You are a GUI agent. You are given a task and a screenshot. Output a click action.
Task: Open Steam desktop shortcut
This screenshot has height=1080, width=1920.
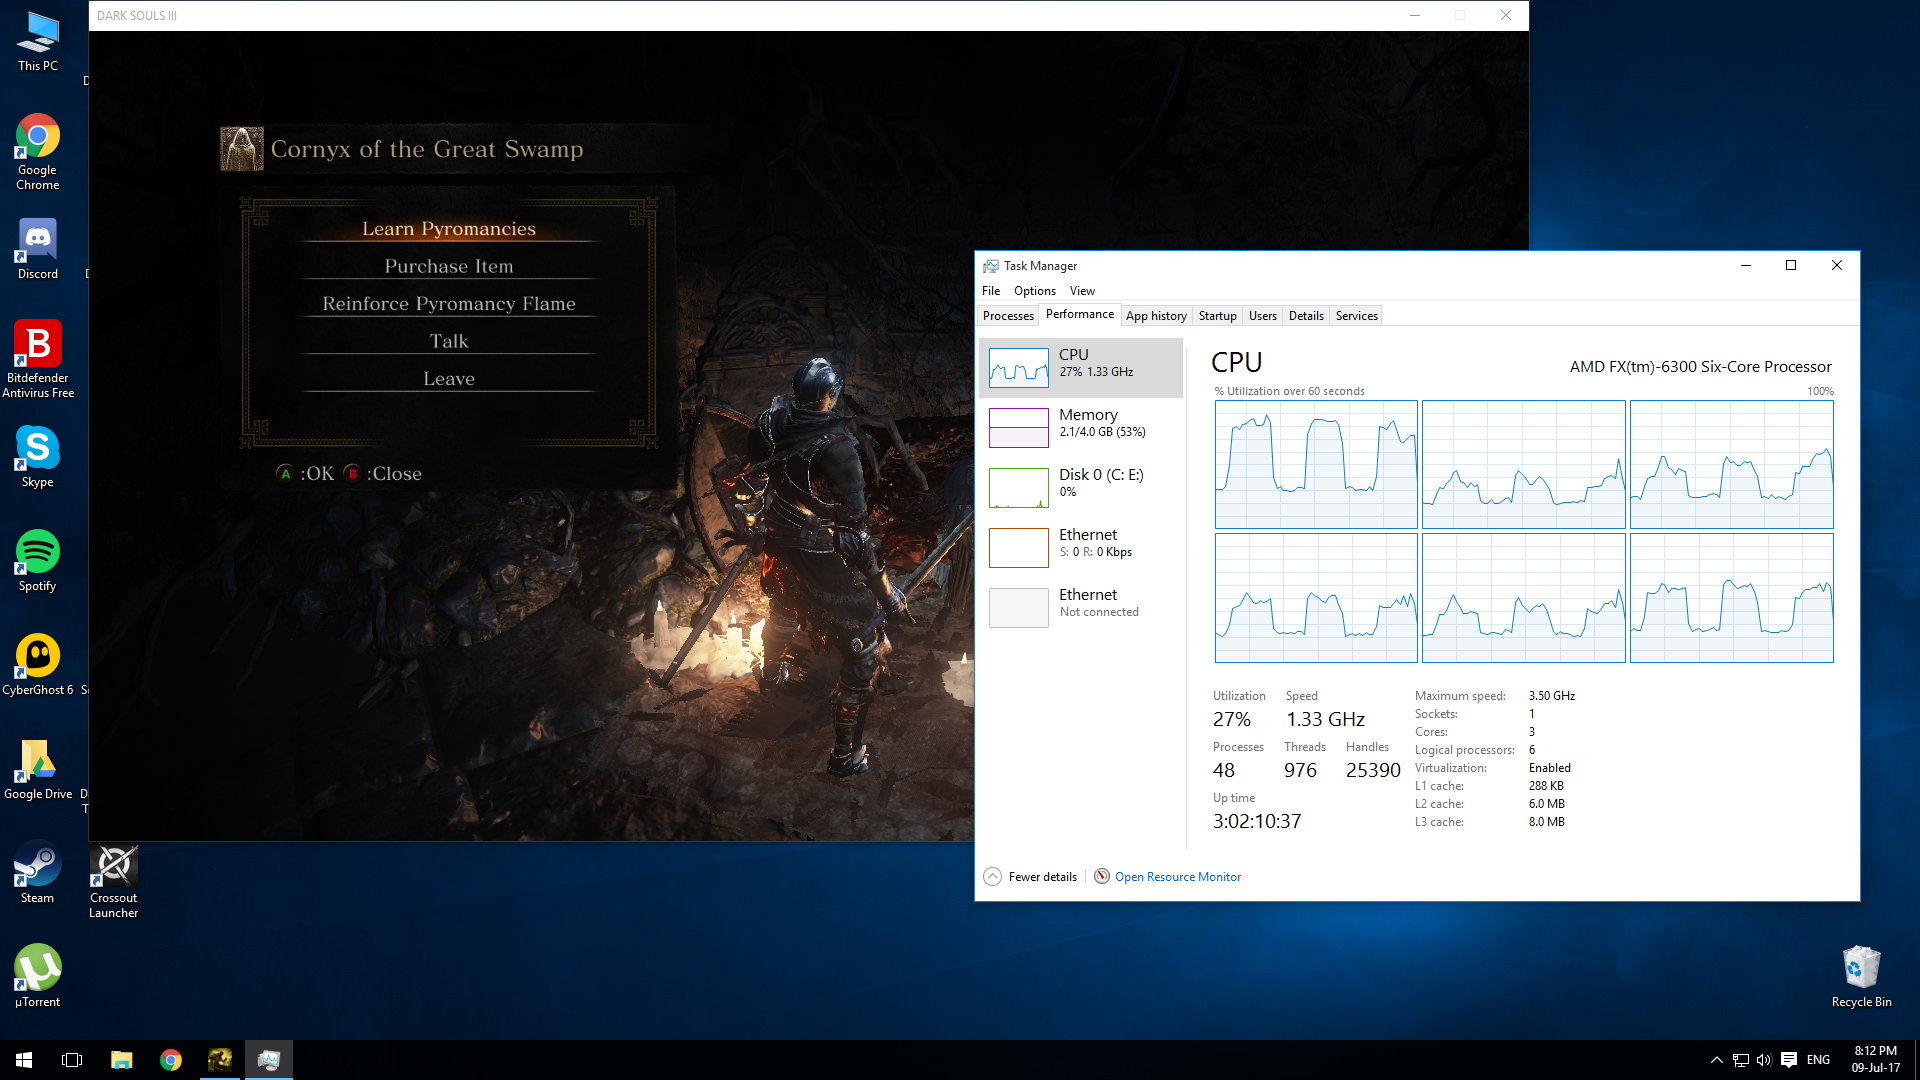38,873
